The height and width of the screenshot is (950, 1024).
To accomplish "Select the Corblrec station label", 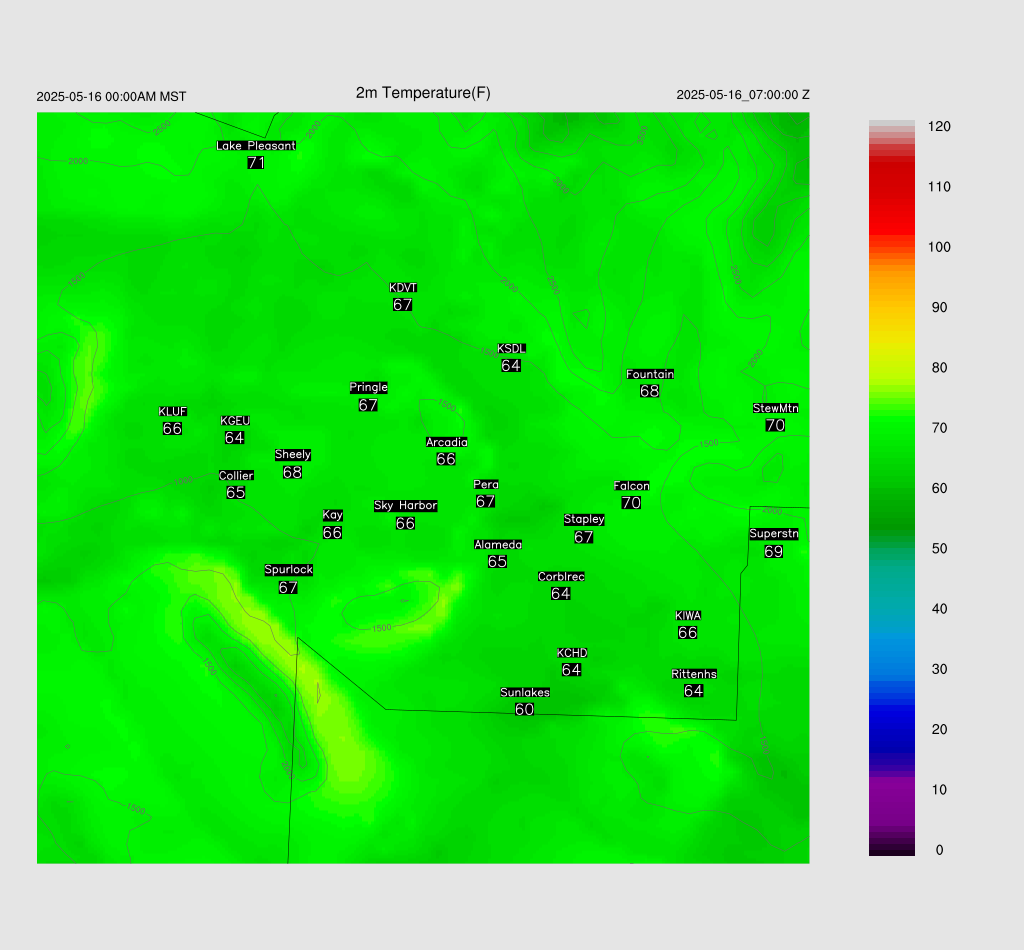I will (561, 577).
